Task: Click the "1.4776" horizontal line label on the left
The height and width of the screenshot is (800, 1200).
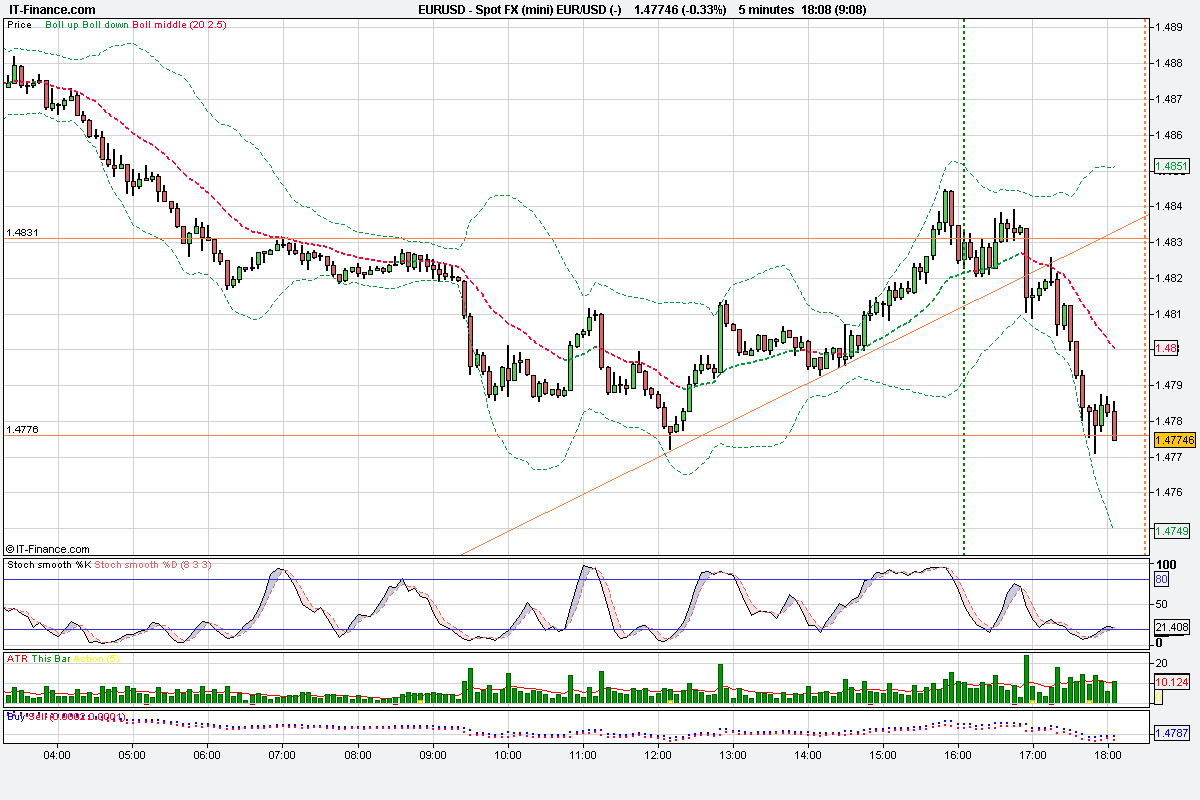Action: click(x=22, y=429)
